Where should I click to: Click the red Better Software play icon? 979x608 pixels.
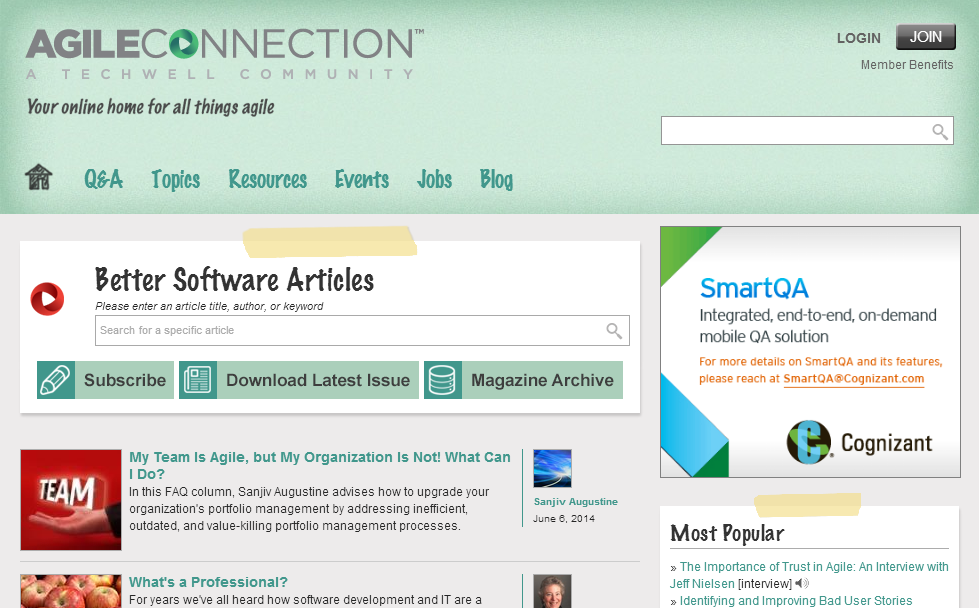(x=47, y=299)
